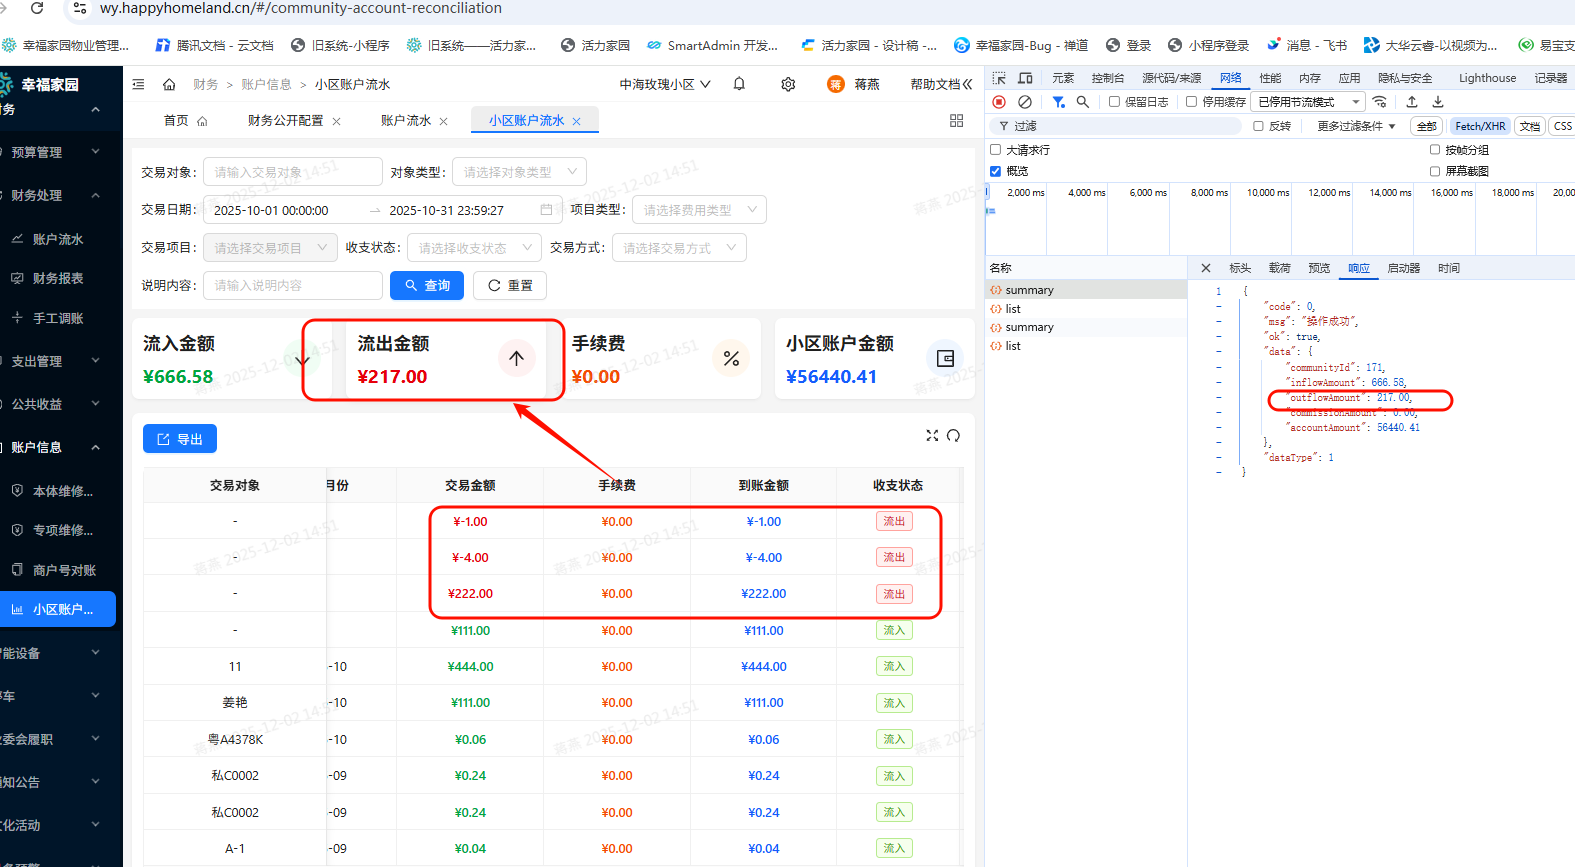The width and height of the screenshot is (1575, 867).
Task: Toggle the device toolbar icon in DevTools
Action: click(x=1025, y=78)
